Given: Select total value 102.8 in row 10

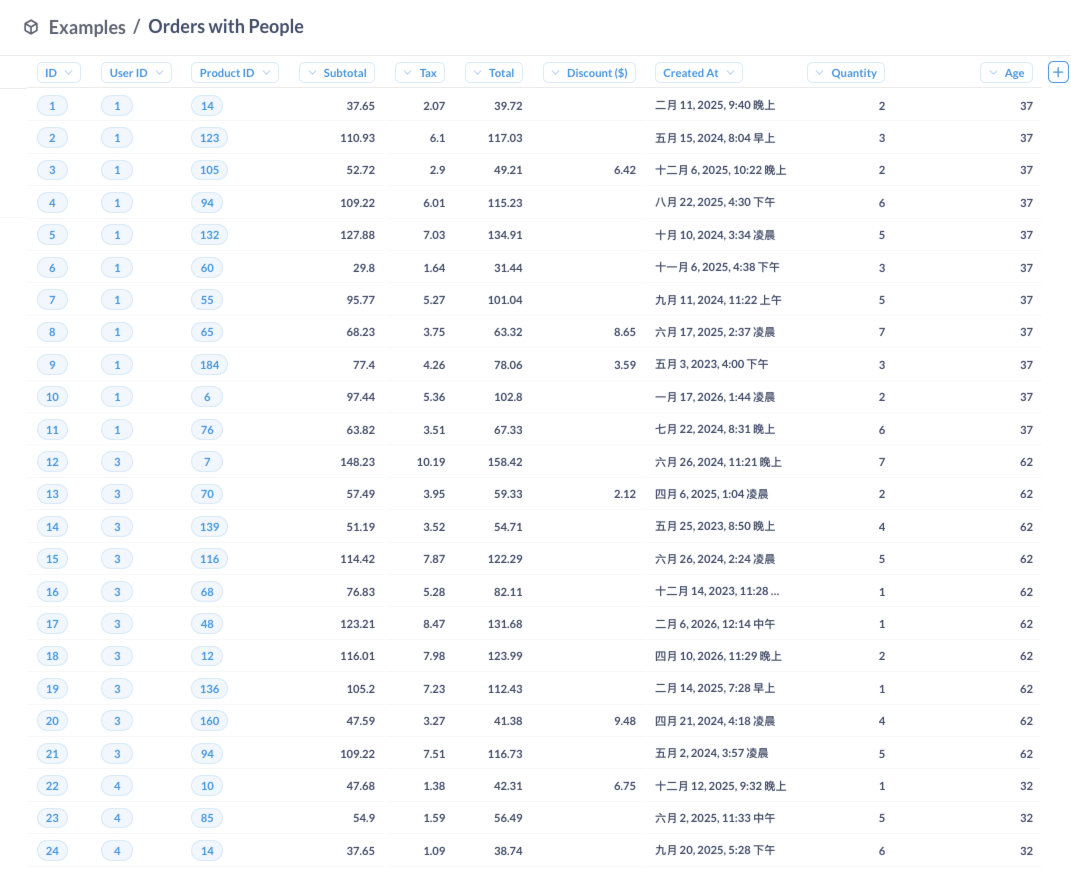Looking at the screenshot, I should pos(508,397).
